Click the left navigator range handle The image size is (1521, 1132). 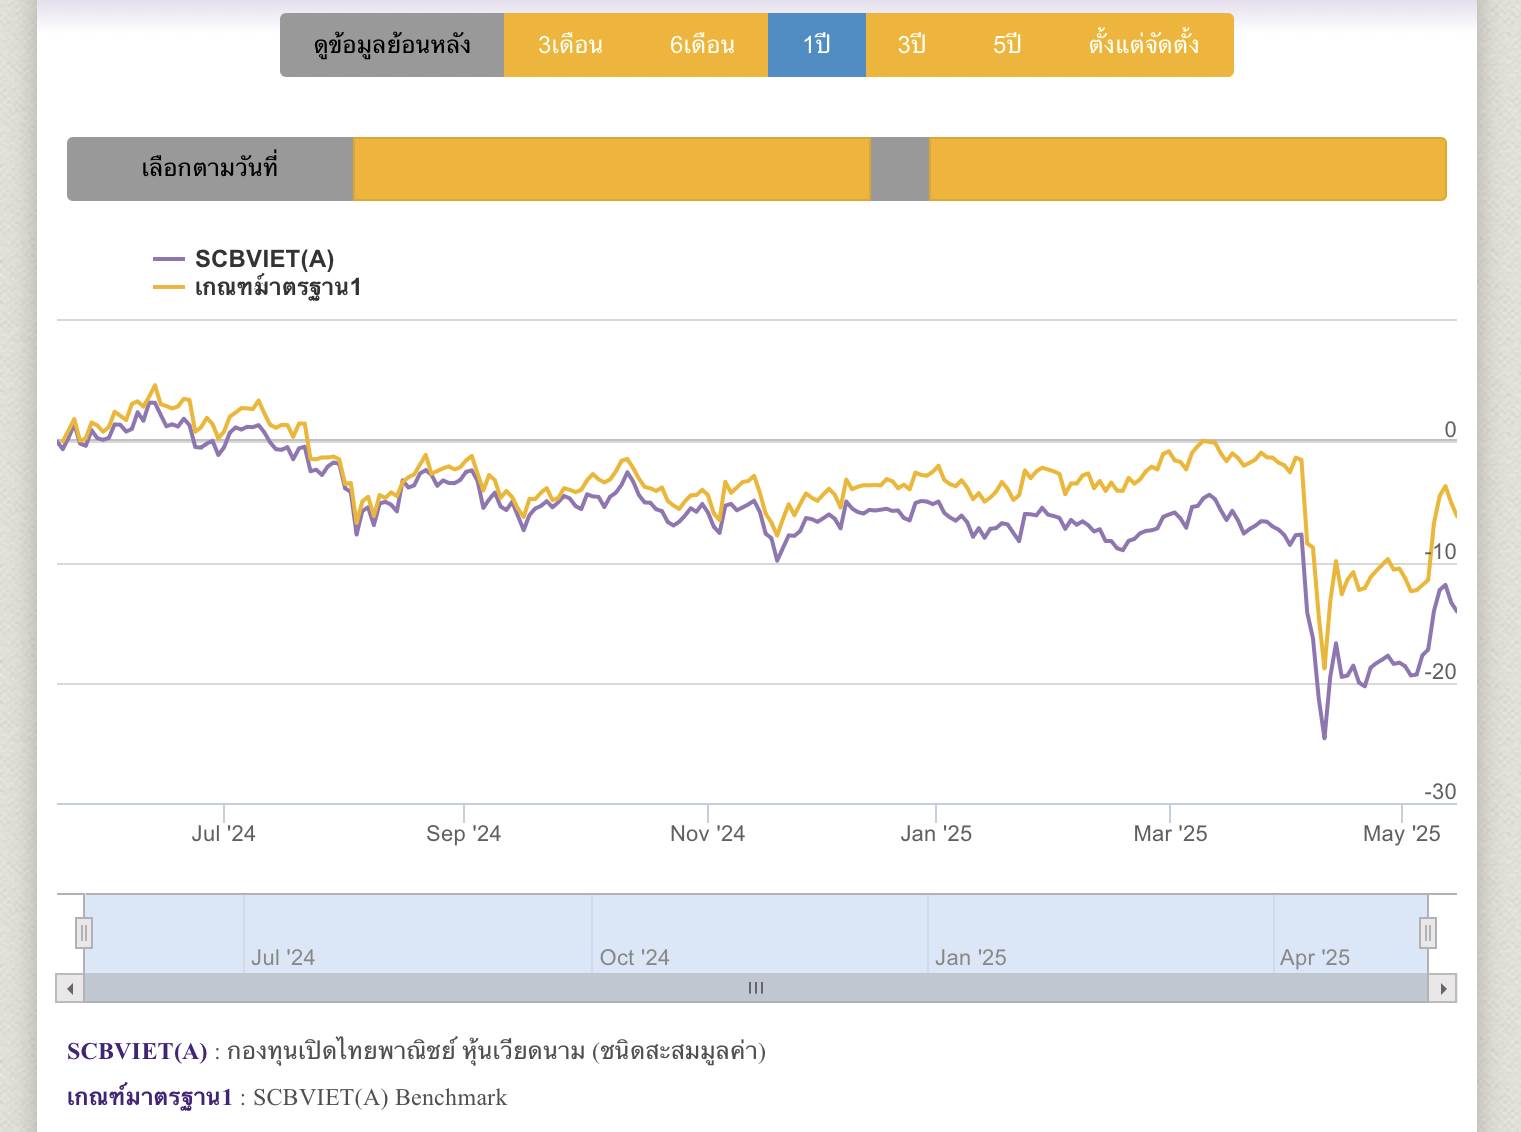(x=84, y=933)
